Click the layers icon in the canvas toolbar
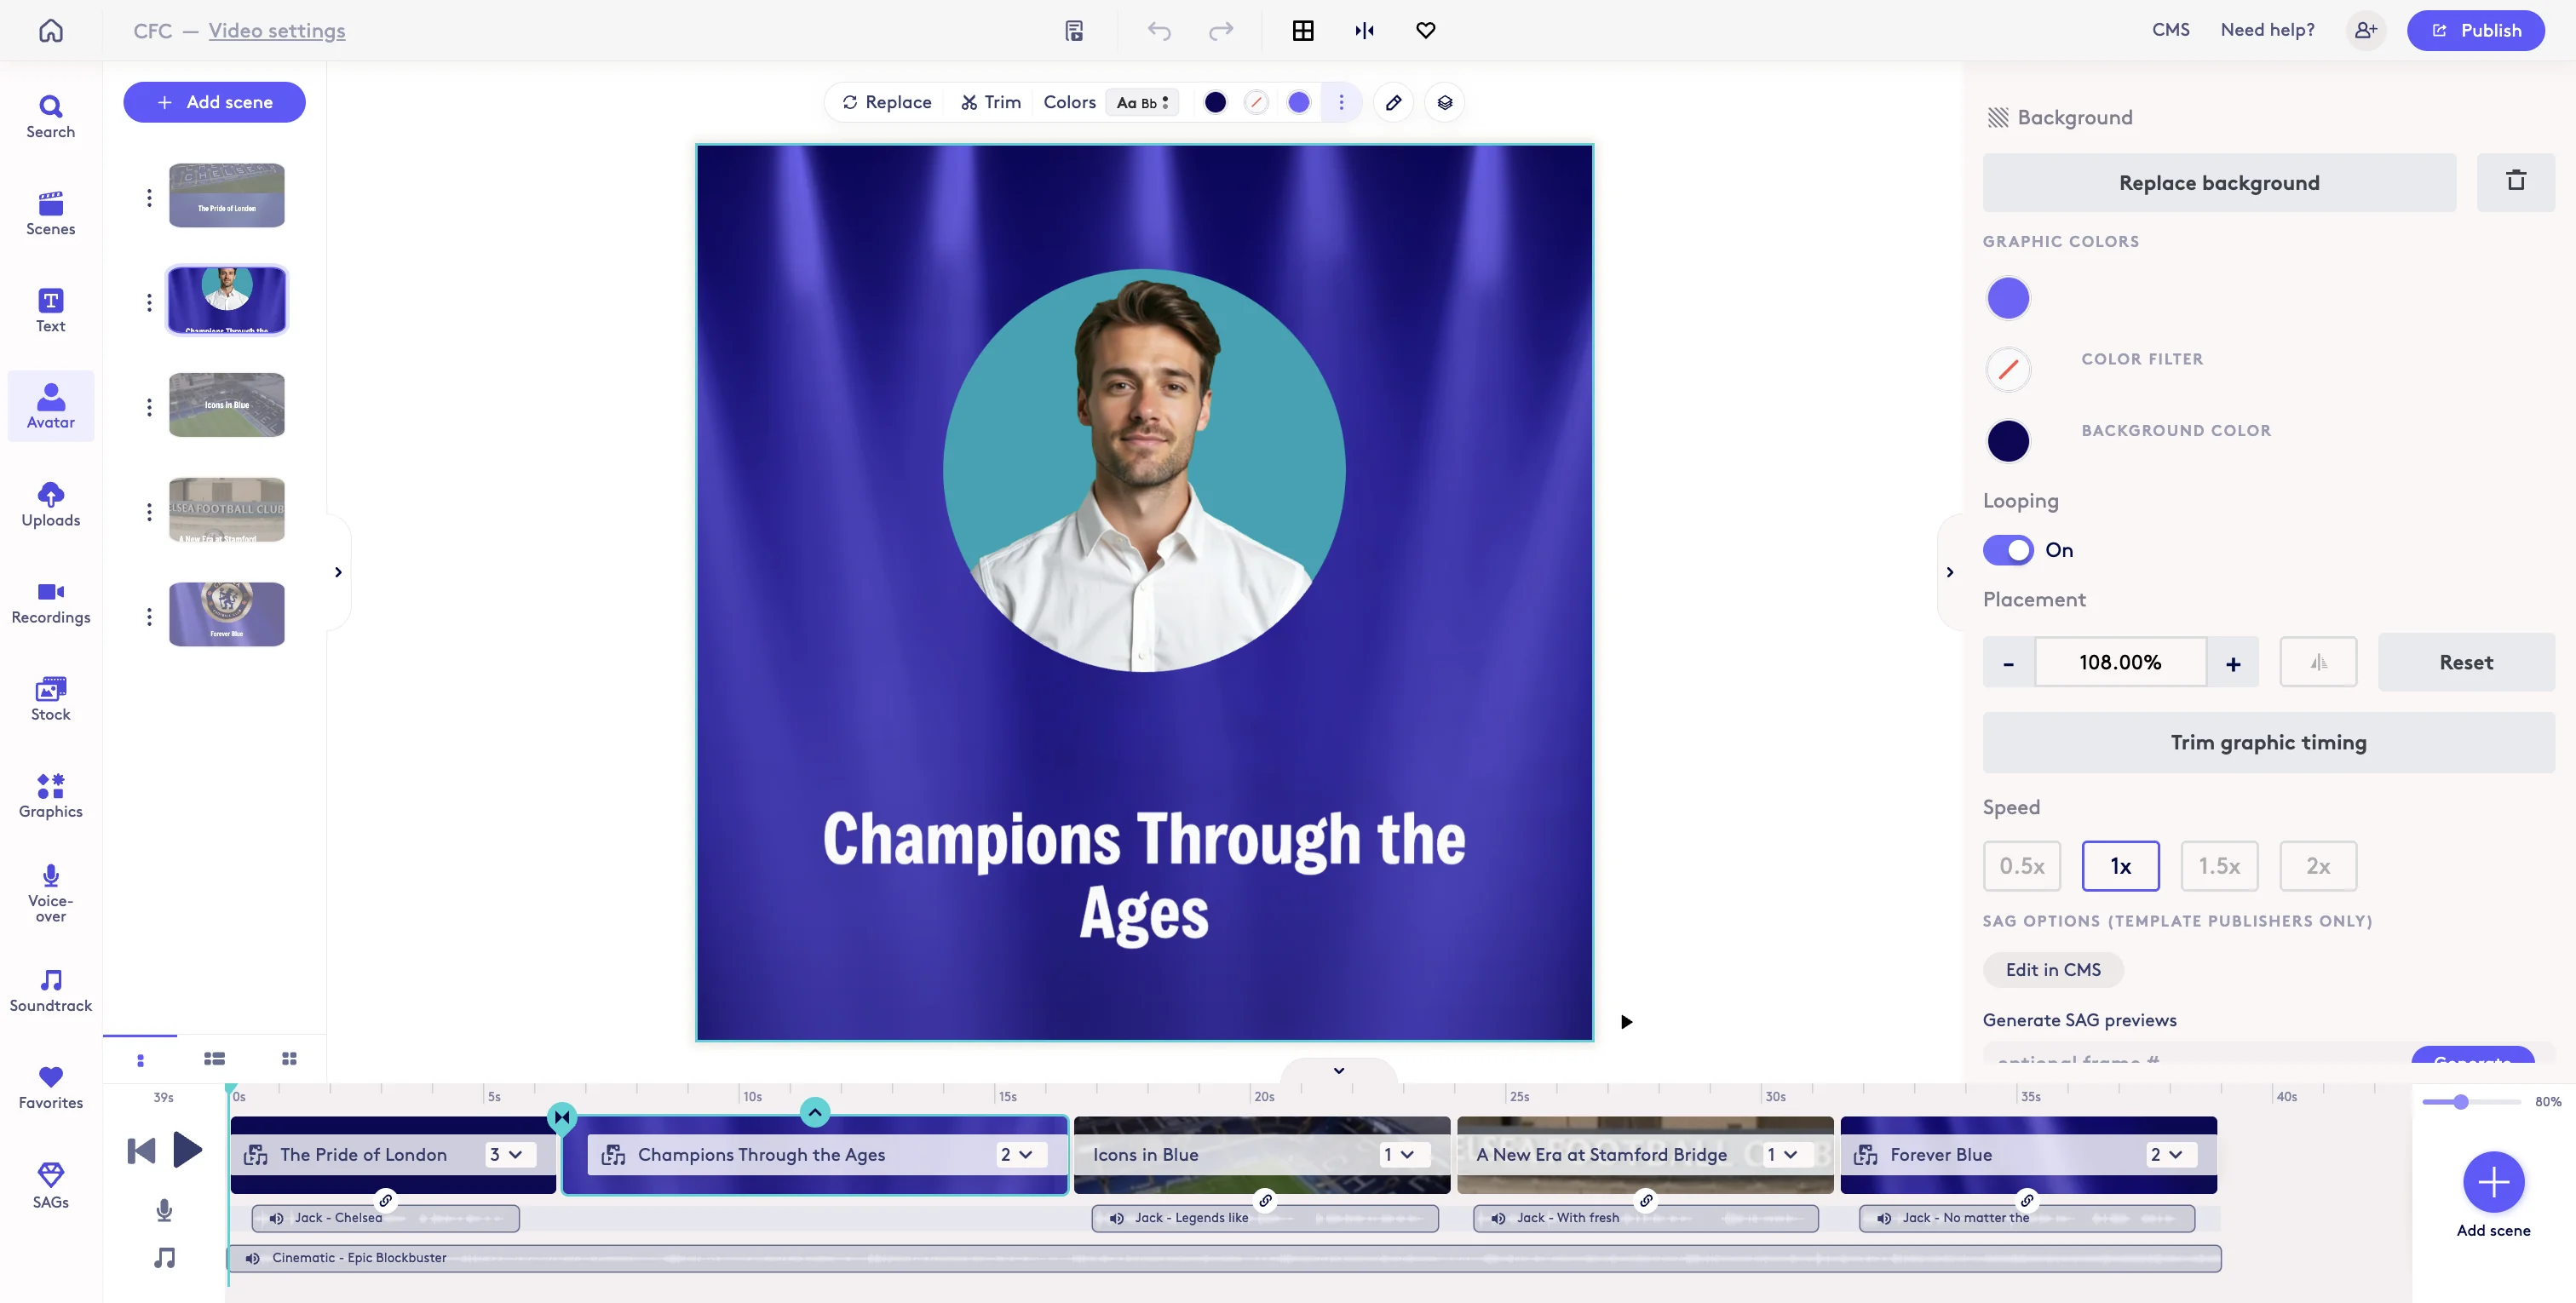2576x1303 pixels. pos(1444,102)
